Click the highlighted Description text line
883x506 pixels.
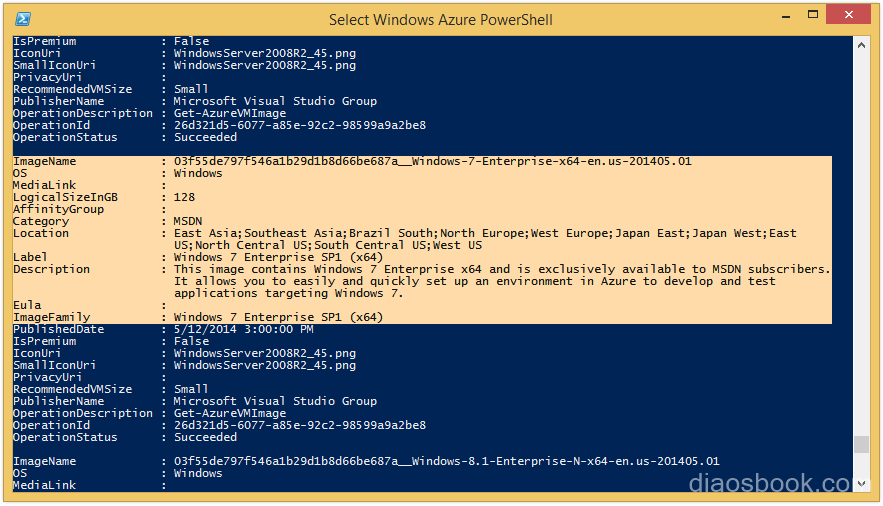[x=502, y=270]
